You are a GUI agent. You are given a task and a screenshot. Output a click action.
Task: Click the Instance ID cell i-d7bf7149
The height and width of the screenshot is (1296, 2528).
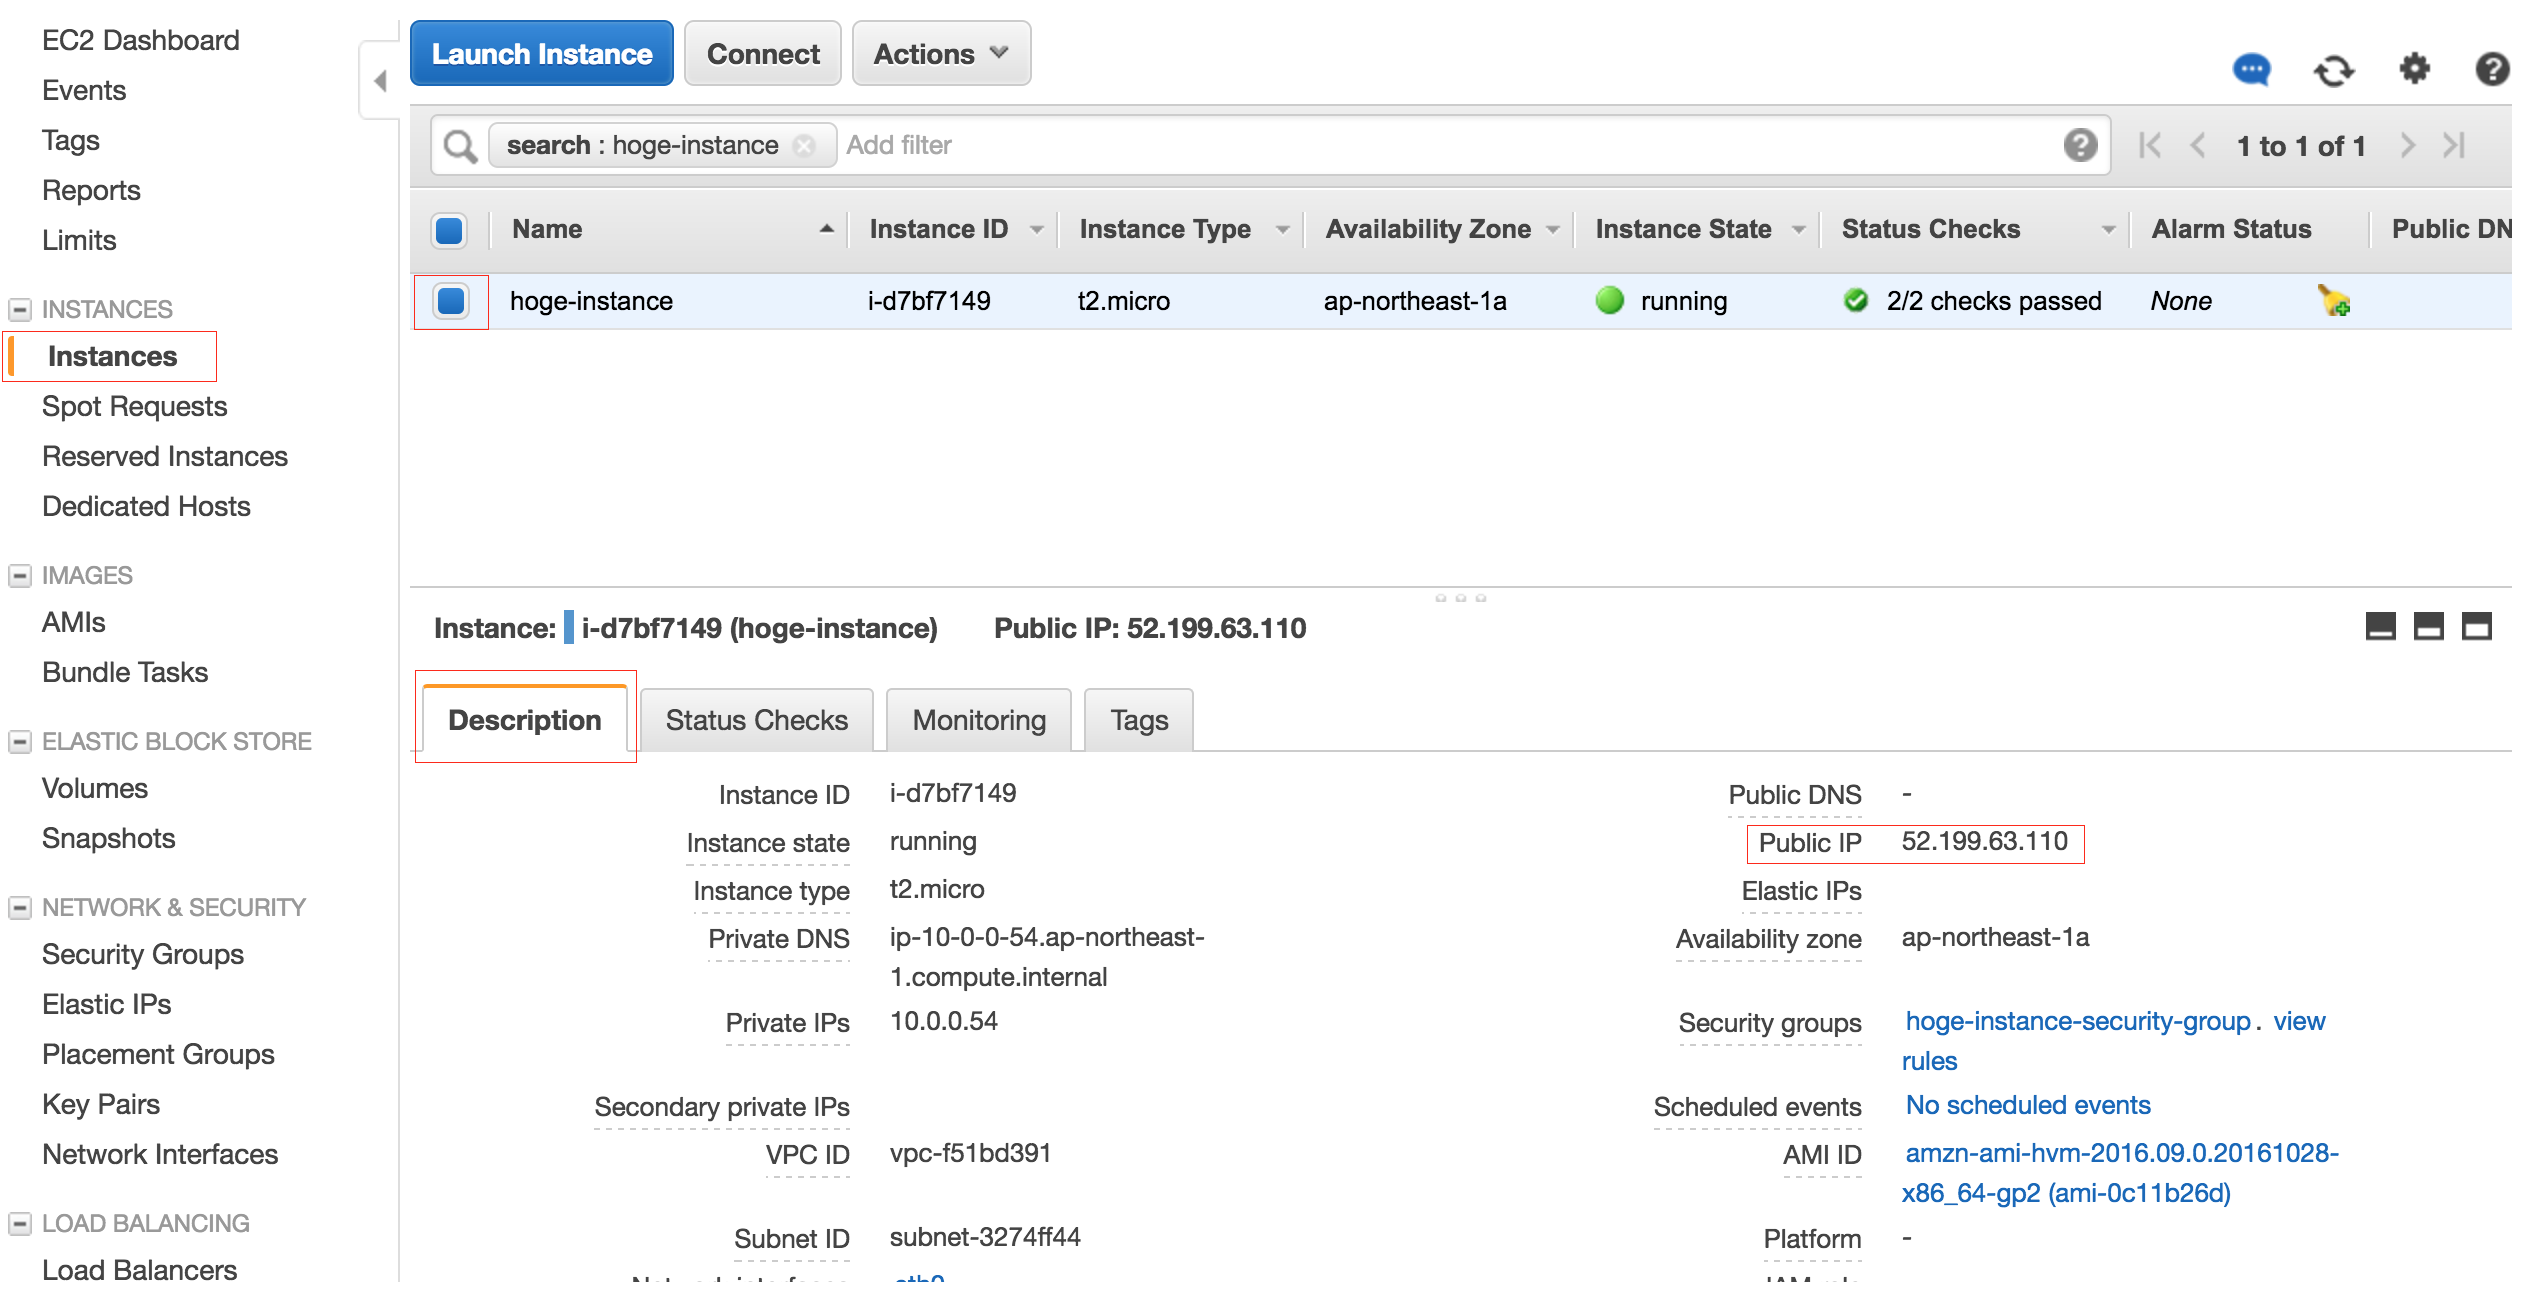click(929, 301)
